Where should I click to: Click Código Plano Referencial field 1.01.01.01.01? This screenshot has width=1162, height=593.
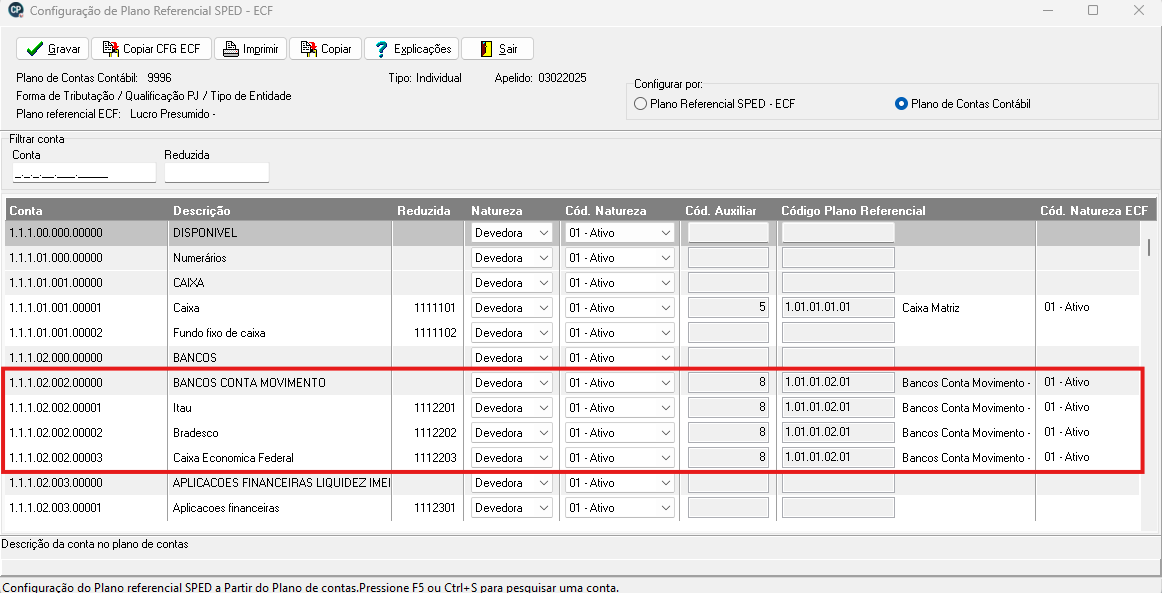click(838, 308)
